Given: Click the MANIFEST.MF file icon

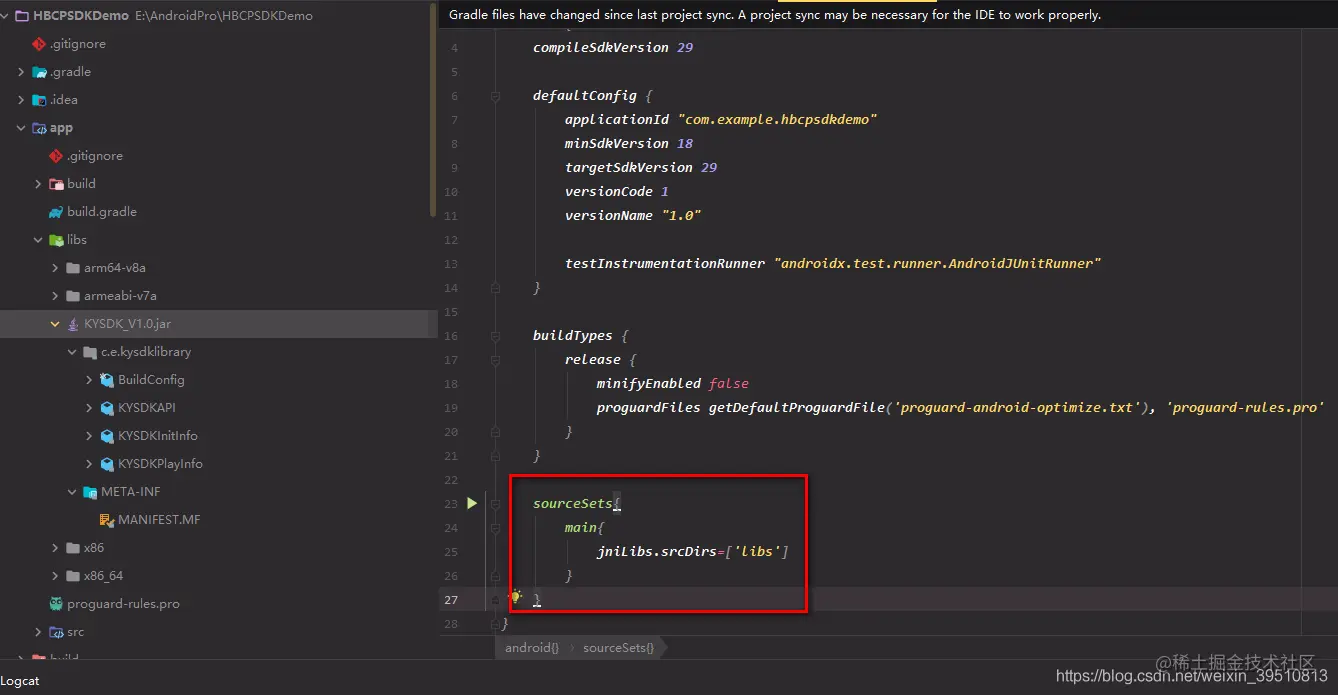Looking at the screenshot, I should [x=107, y=520].
